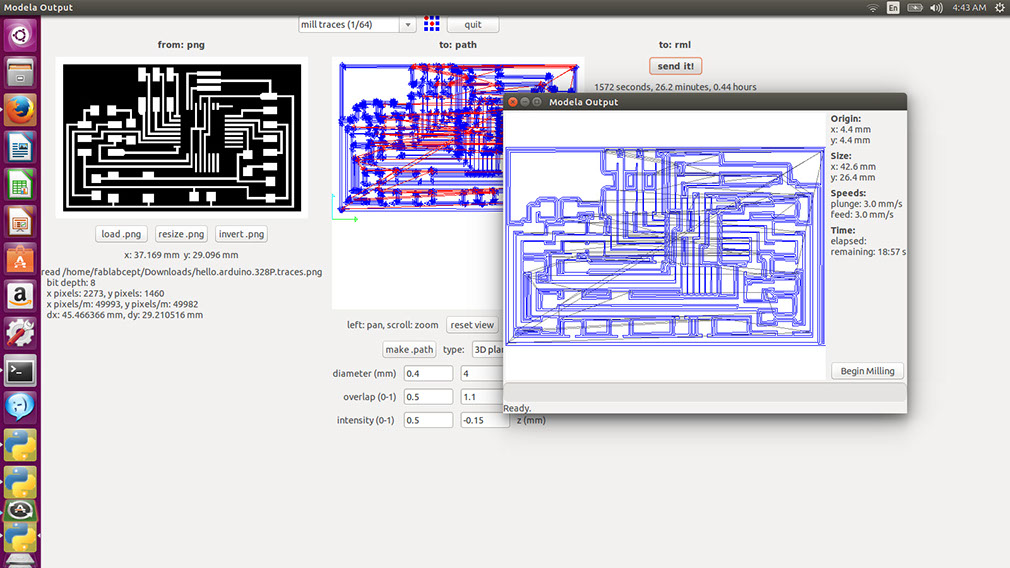Click the 'Origin:' label in Modela Output
This screenshot has width=1010, height=568.
point(845,118)
